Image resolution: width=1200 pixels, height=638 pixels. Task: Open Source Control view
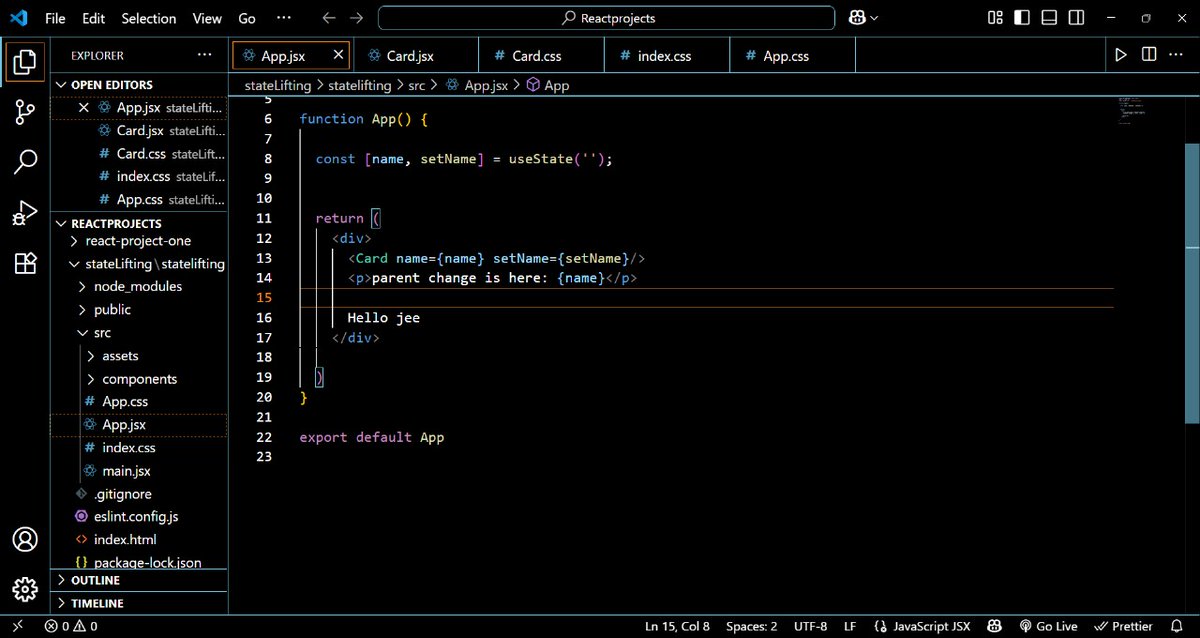[x=25, y=112]
